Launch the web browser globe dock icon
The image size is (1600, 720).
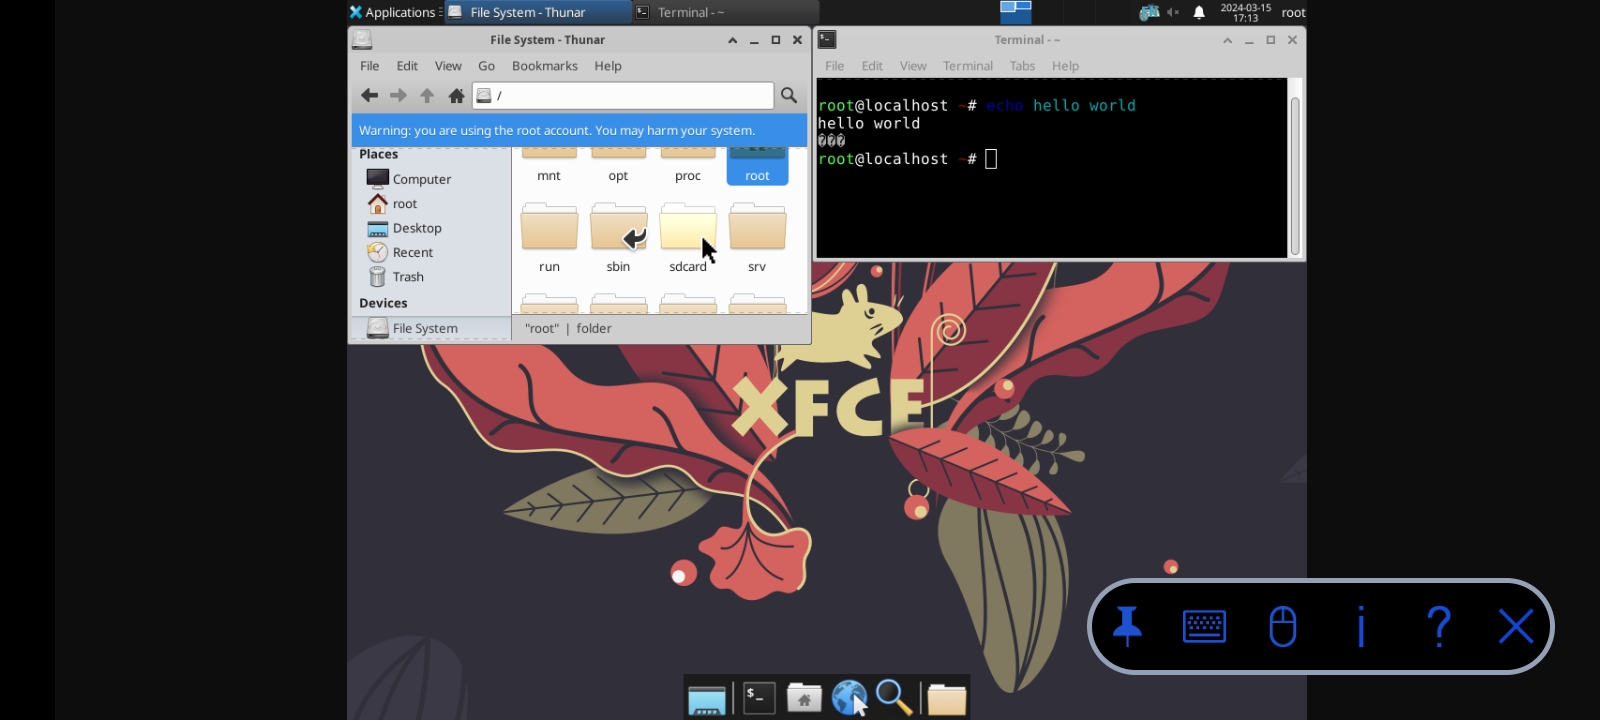coord(849,698)
